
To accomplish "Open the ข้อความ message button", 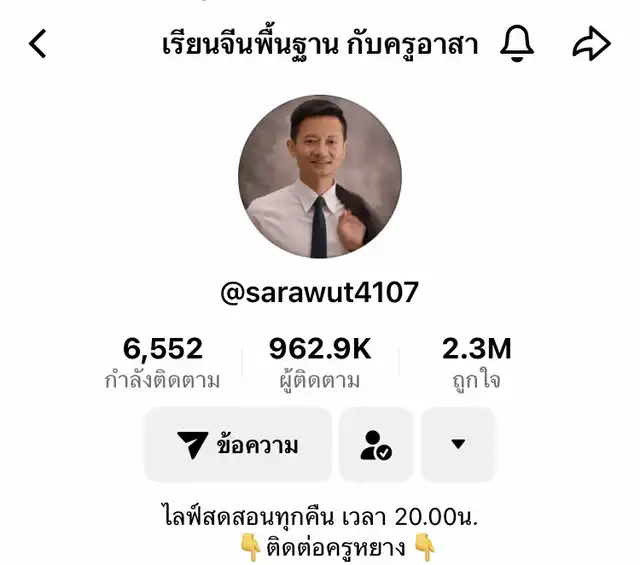I will [x=238, y=445].
